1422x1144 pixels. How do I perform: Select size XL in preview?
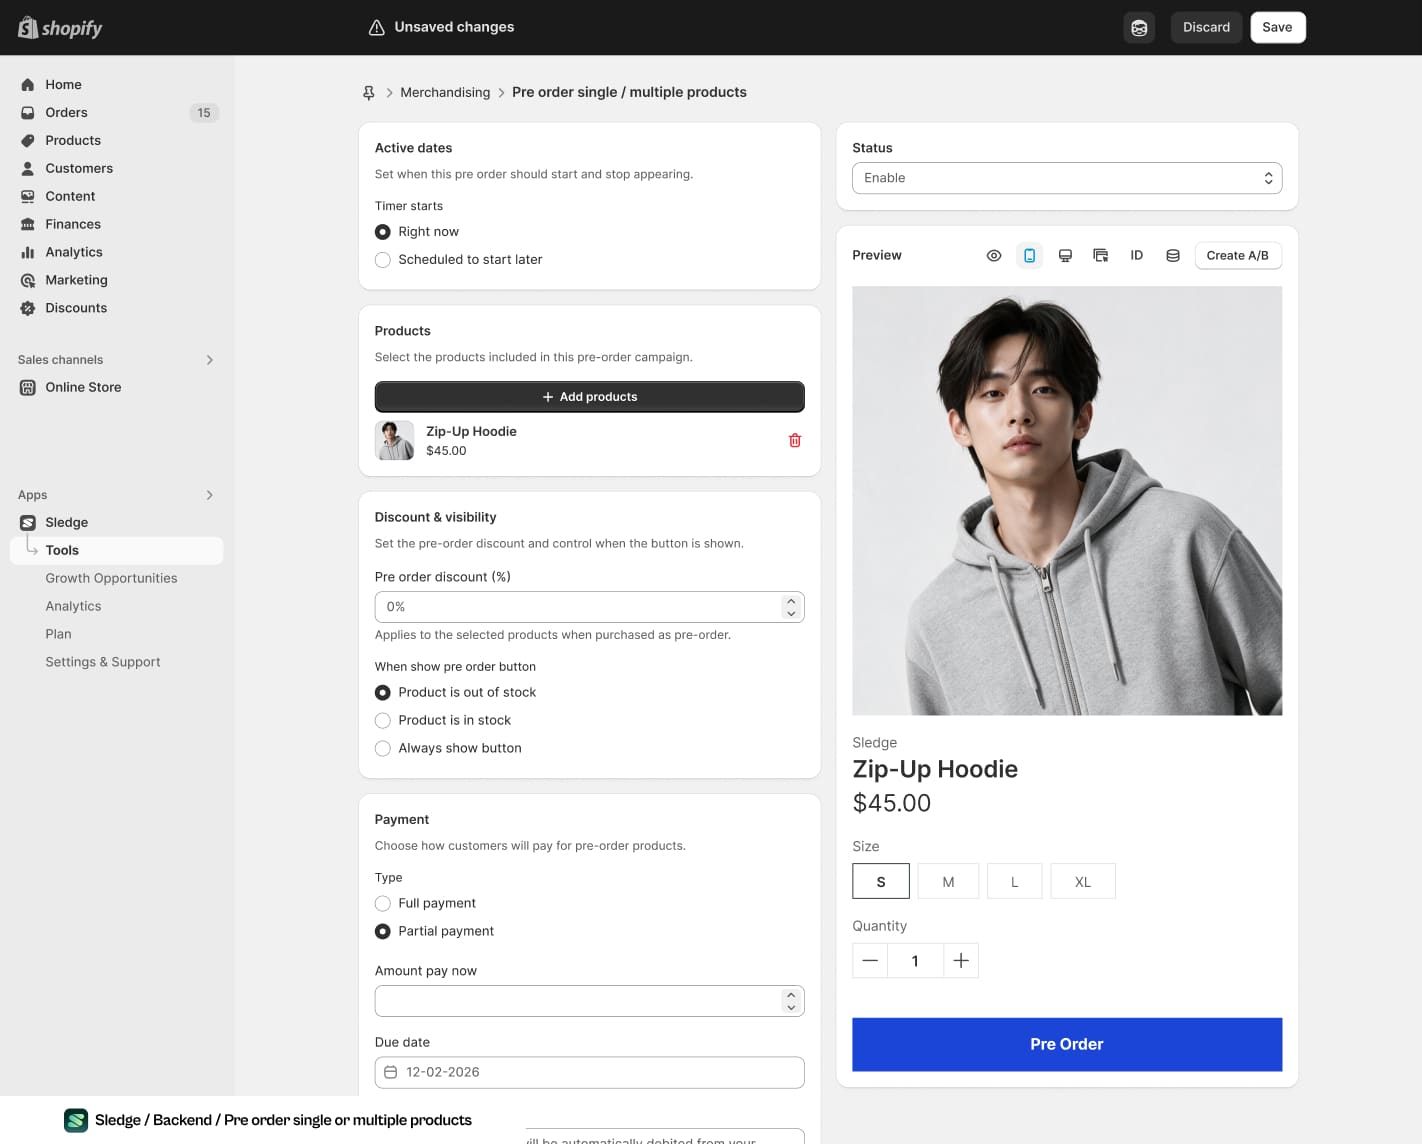click(x=1083, y=882)
